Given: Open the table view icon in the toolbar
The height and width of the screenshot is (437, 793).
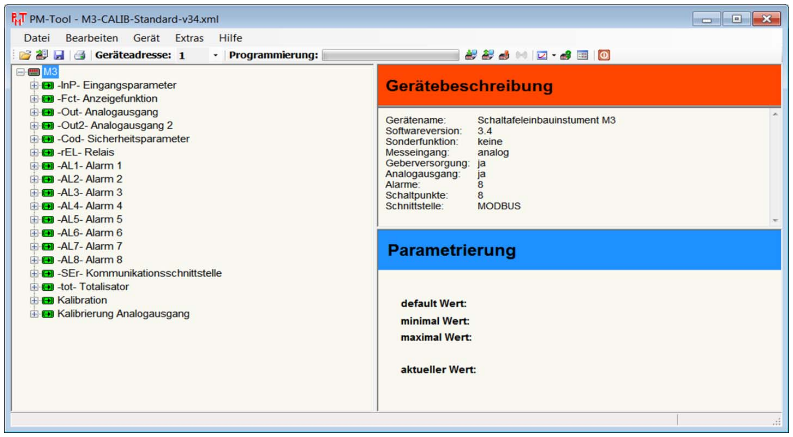Looking at the screenshot, I should [583, 55].
